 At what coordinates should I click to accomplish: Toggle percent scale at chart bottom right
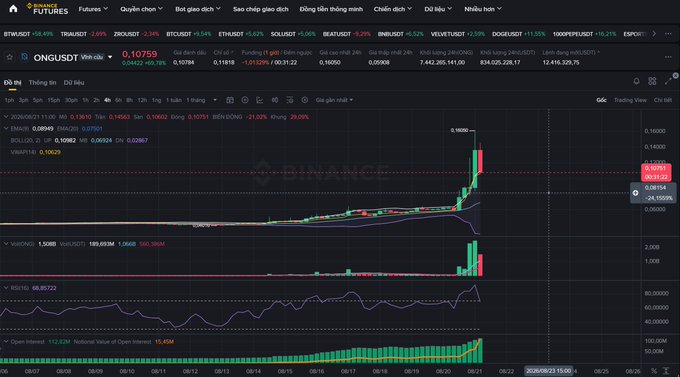coord(654,371)
